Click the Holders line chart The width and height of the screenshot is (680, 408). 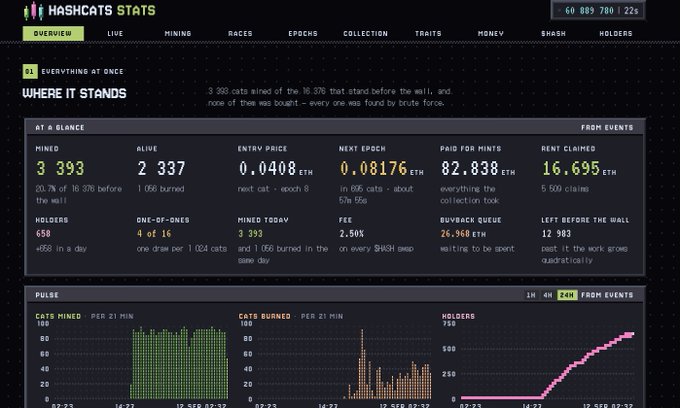click(539, 362)
